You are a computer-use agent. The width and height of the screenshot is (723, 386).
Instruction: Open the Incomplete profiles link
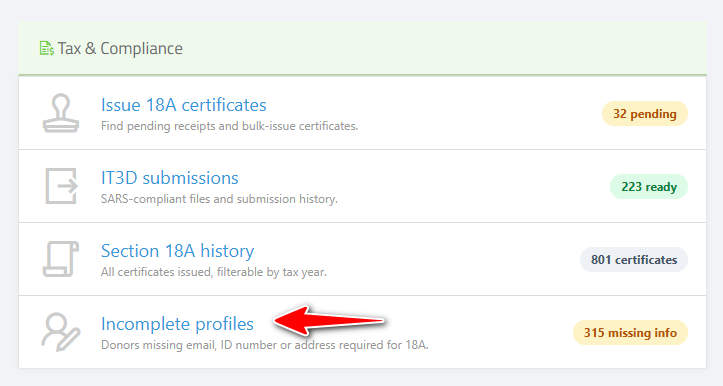177,324
